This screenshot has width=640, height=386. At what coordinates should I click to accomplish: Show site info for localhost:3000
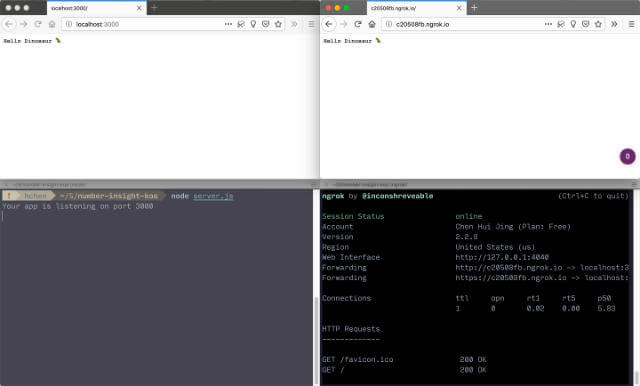point(69,24)
